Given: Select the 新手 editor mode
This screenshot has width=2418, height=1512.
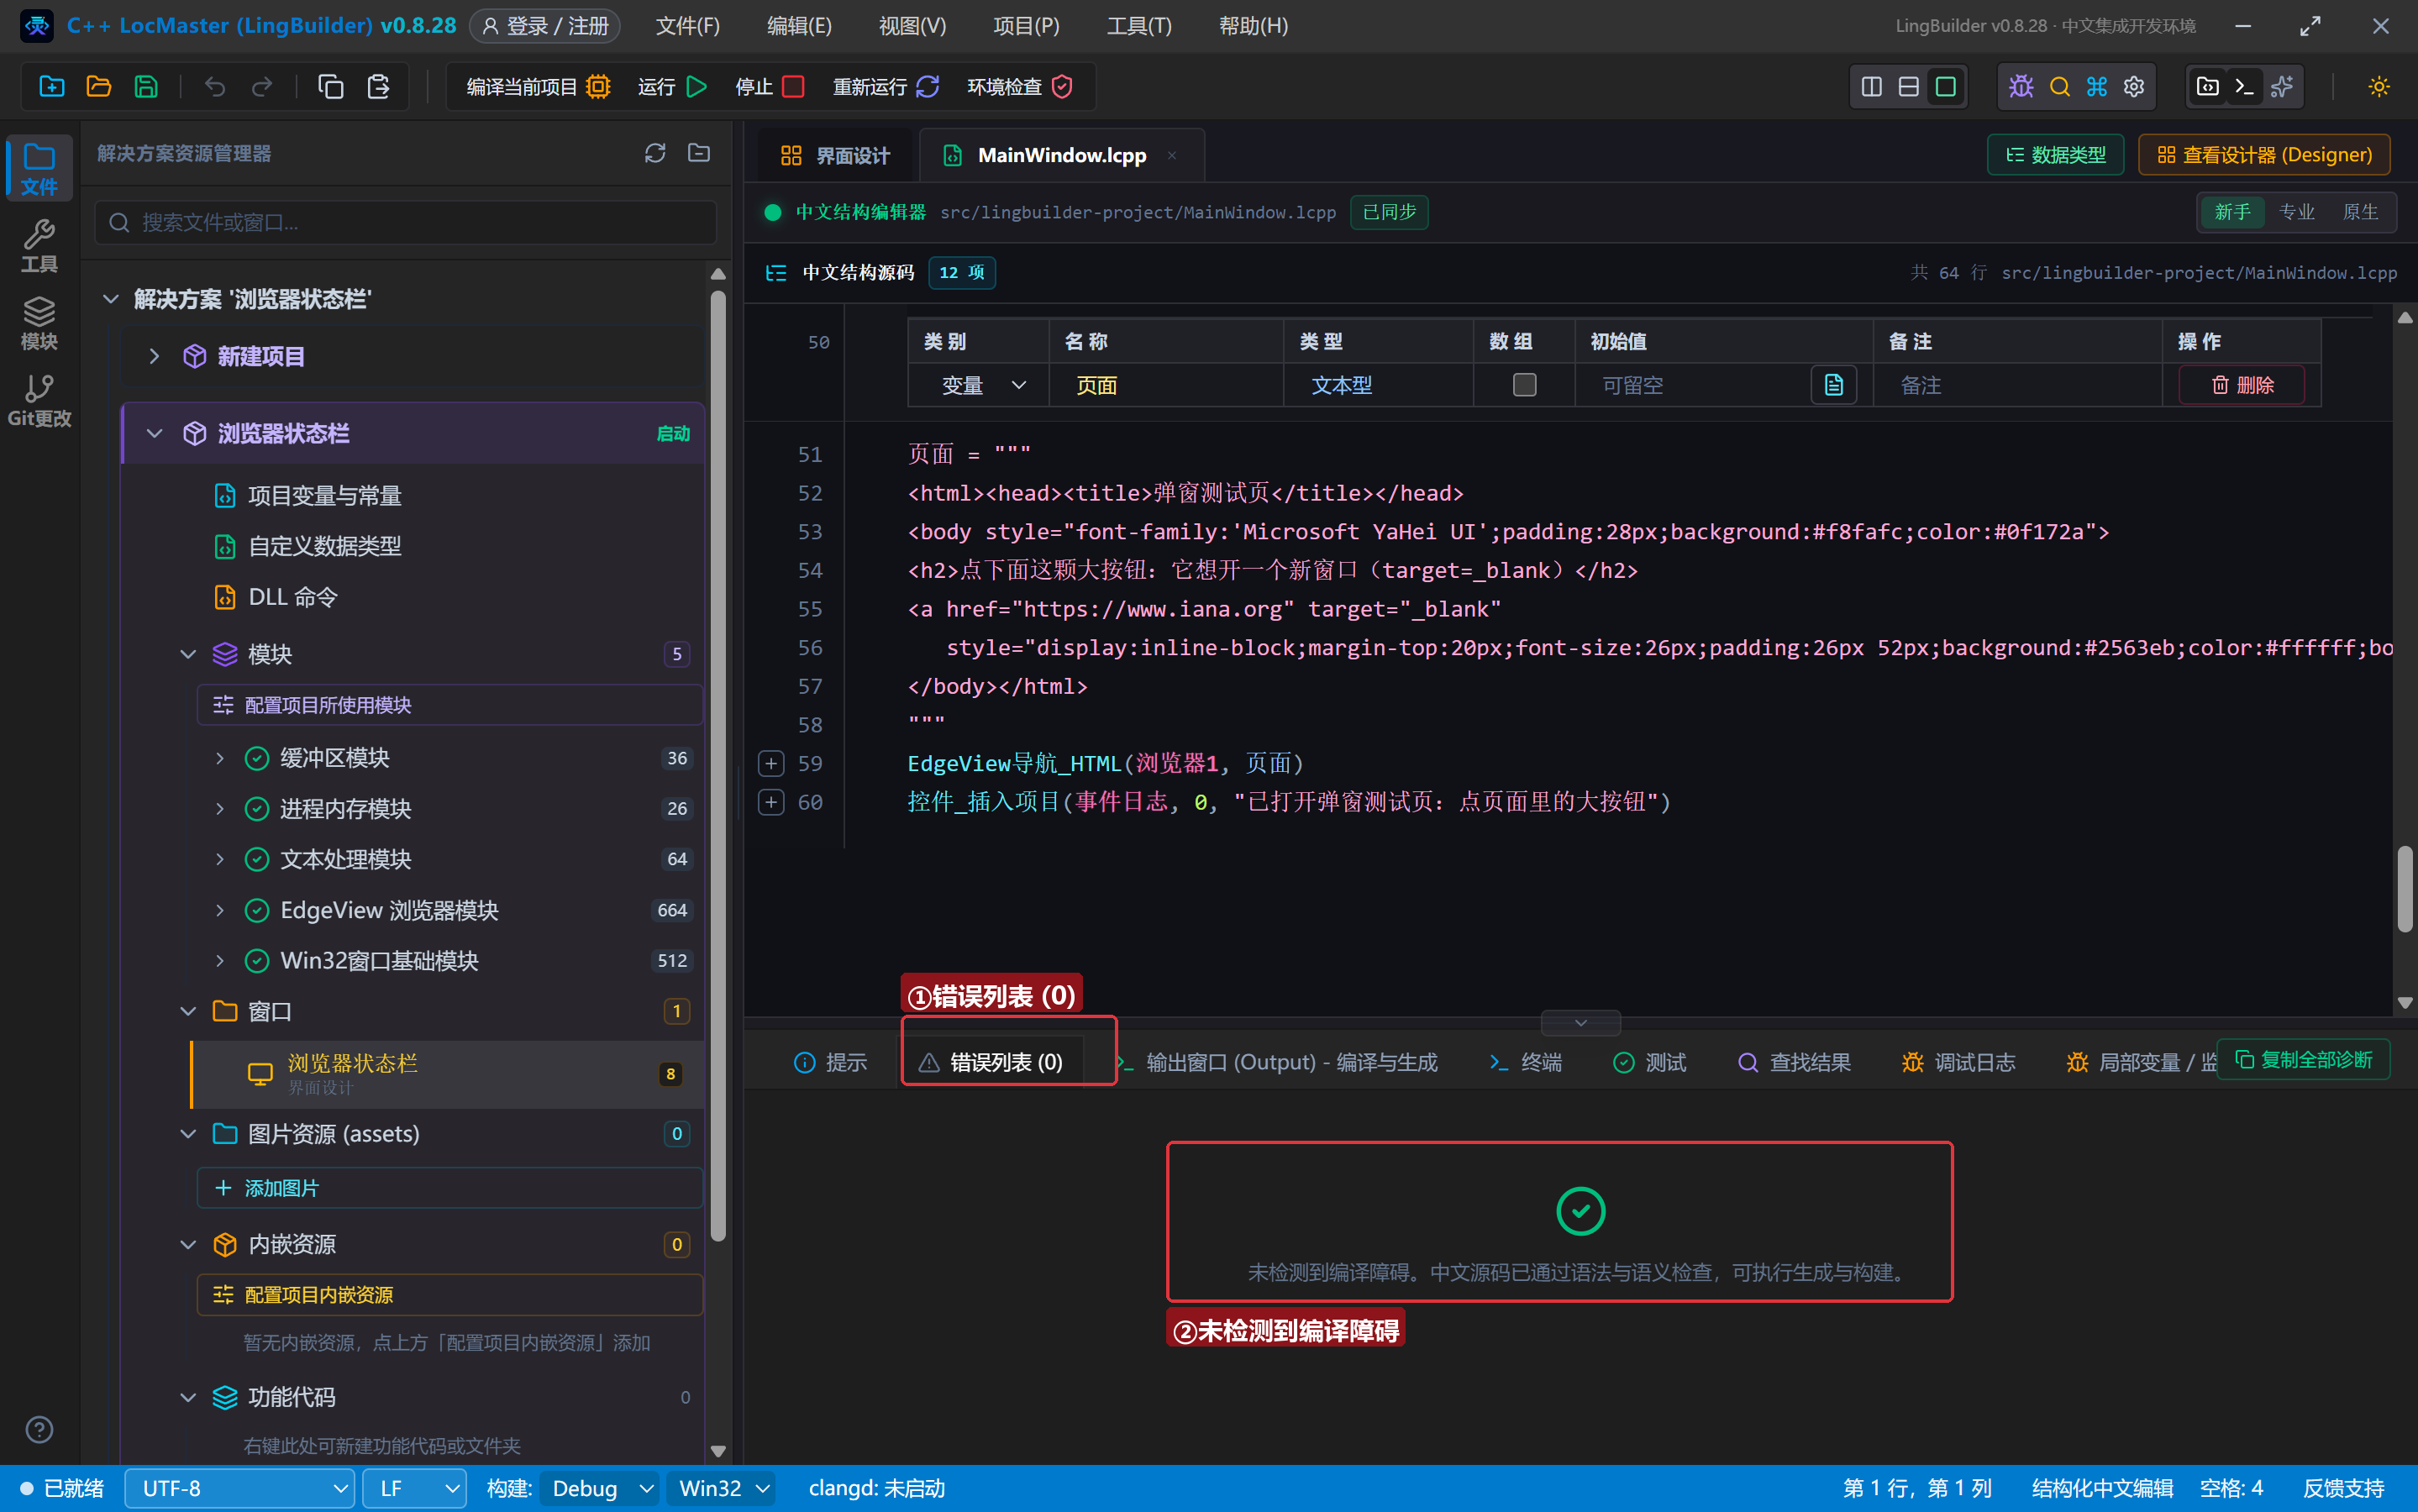Looking at the screenshot, I should 2232,212.
